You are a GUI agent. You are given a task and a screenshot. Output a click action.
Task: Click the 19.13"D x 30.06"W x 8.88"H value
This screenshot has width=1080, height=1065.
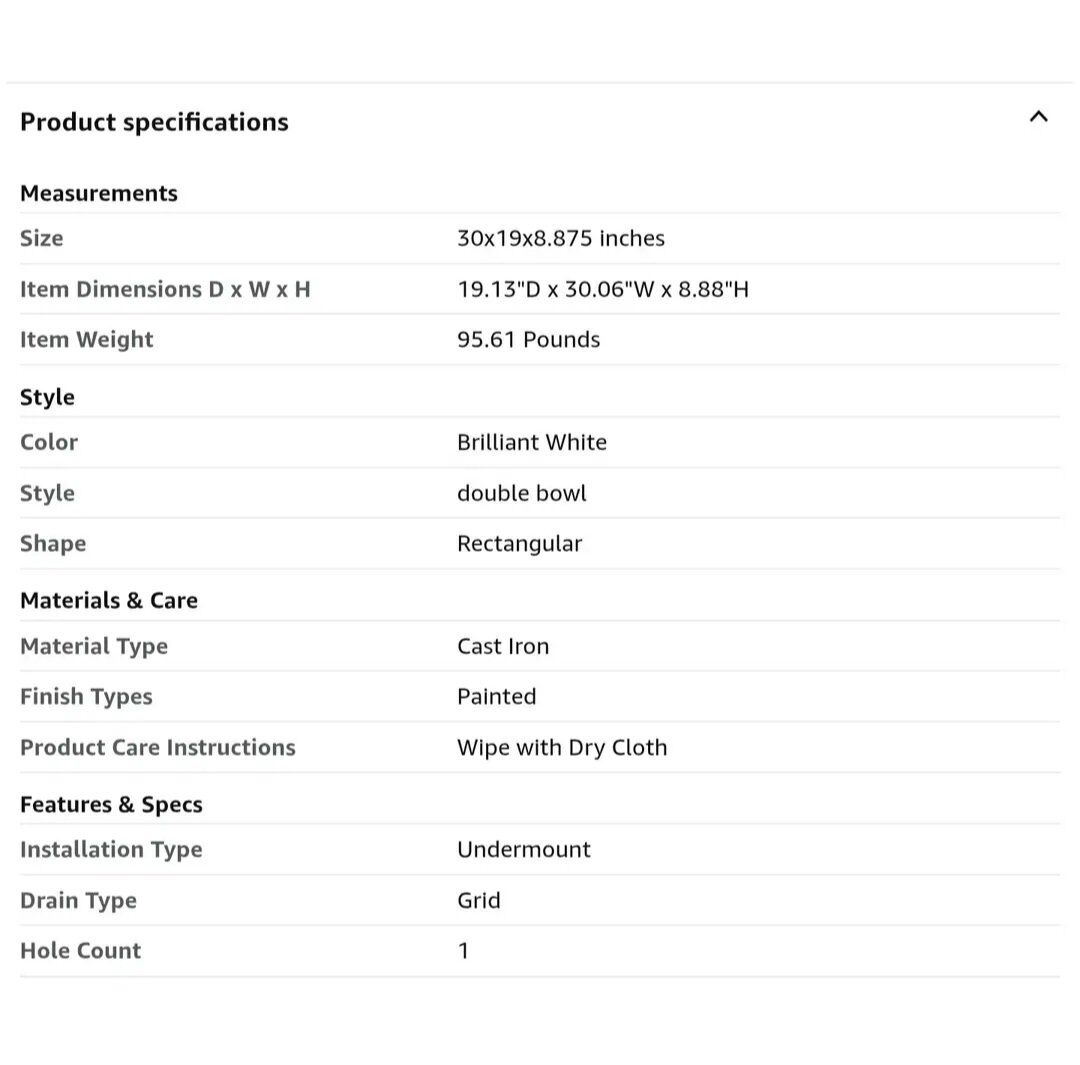[x=603, y=289]
